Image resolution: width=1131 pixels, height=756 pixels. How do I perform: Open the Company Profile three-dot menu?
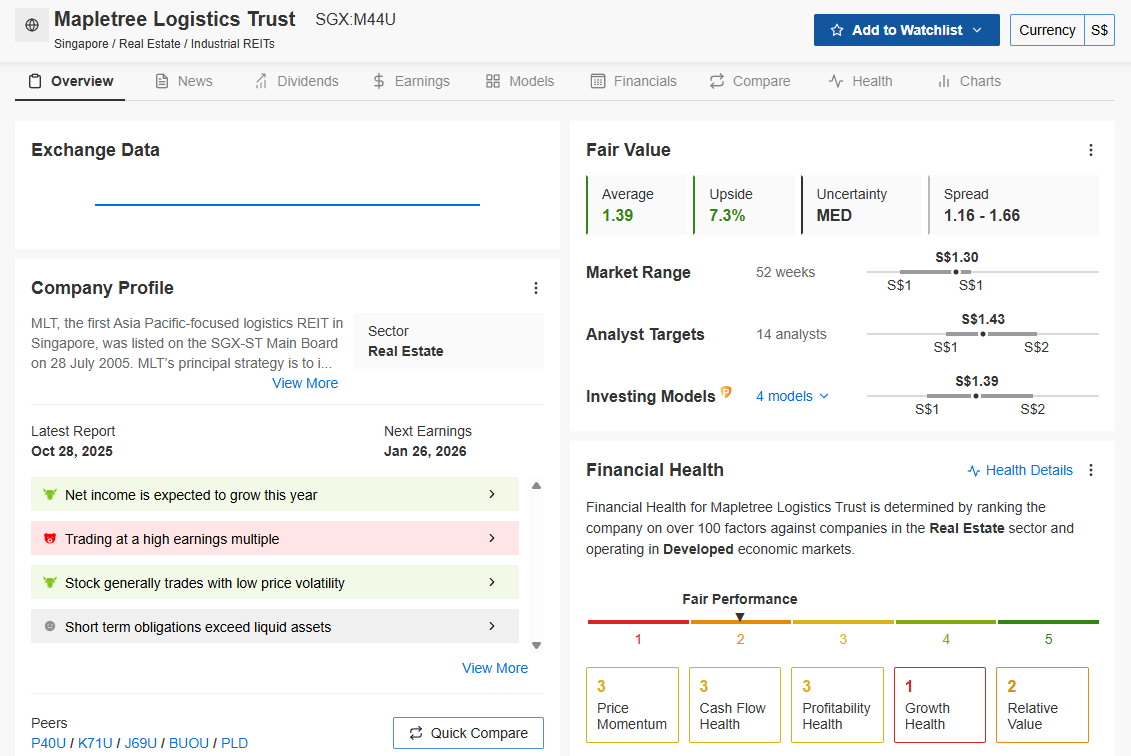pyautogui.click(x=536, y=288)
